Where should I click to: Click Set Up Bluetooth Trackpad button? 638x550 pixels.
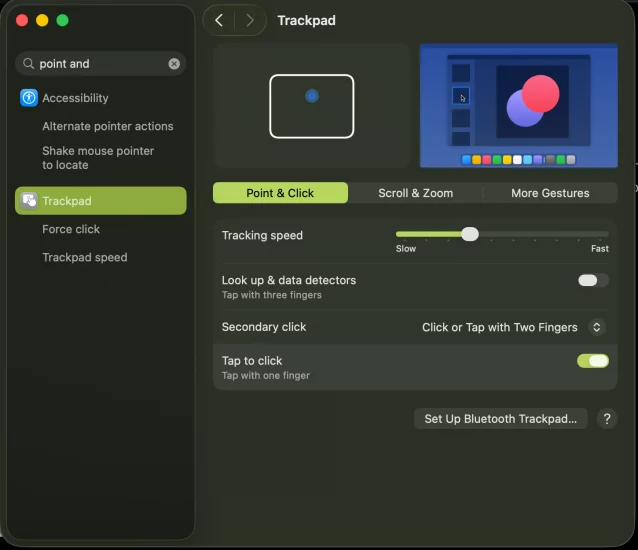pos(500,419)
